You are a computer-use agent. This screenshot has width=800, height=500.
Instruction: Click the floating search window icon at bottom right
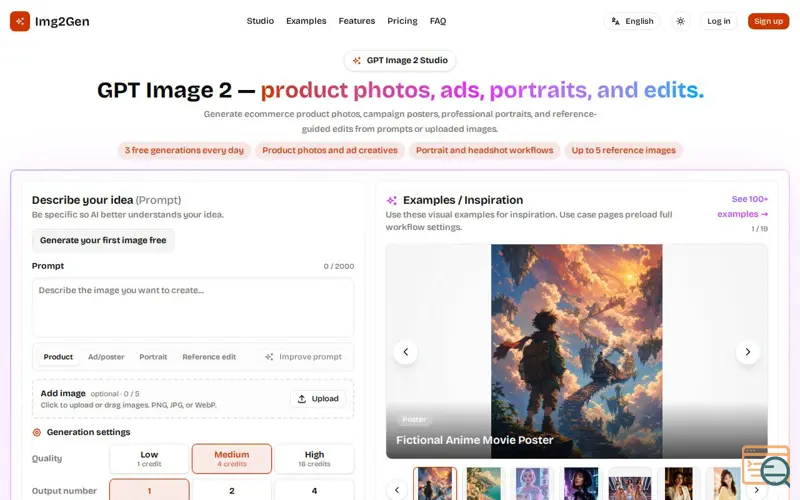(766, 466)
